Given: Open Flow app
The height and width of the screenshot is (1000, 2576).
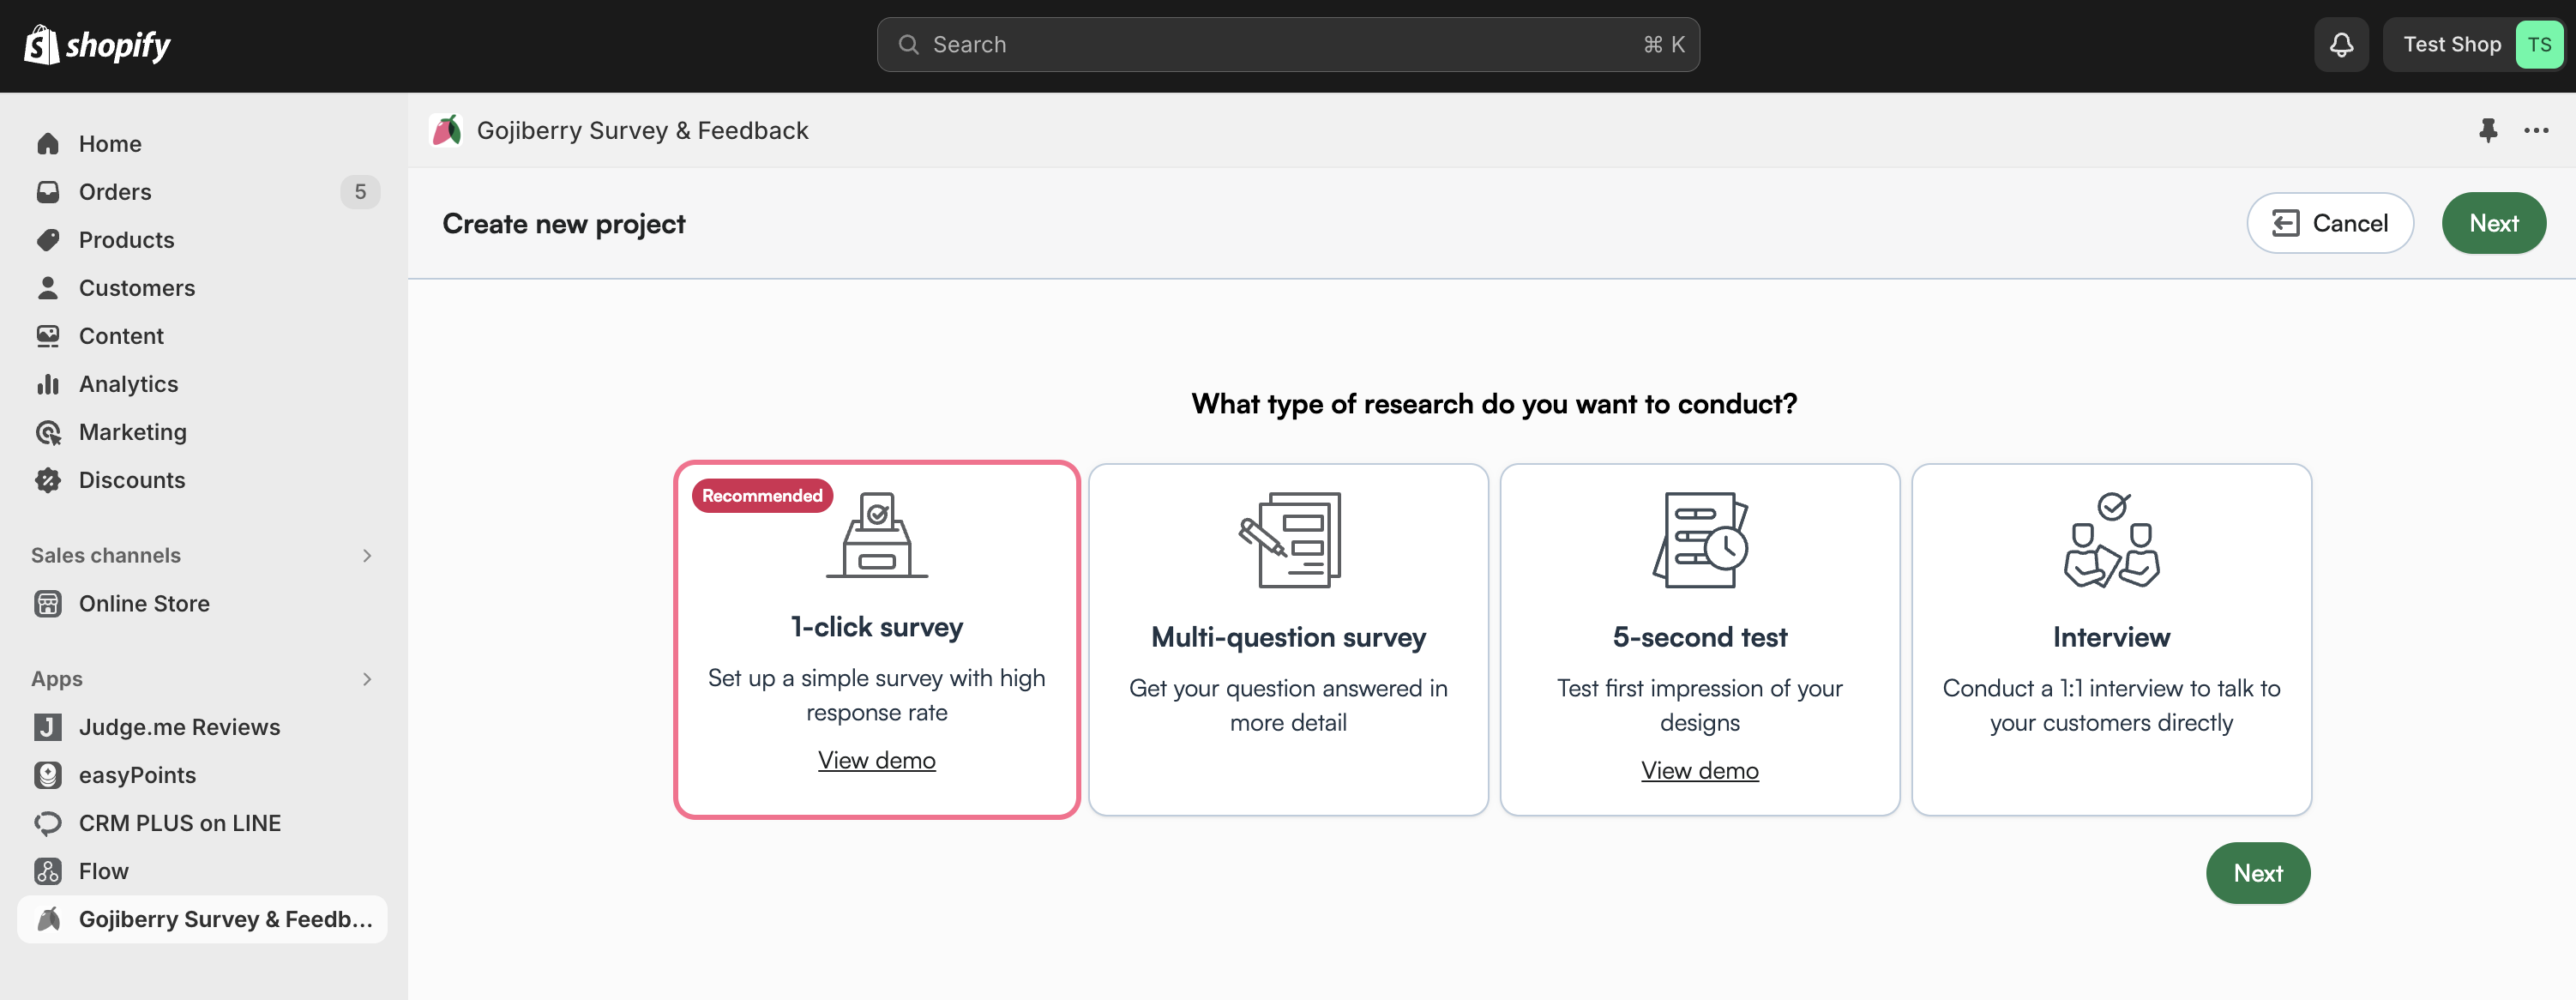Looking at the screenshot, I should [201, 871].
